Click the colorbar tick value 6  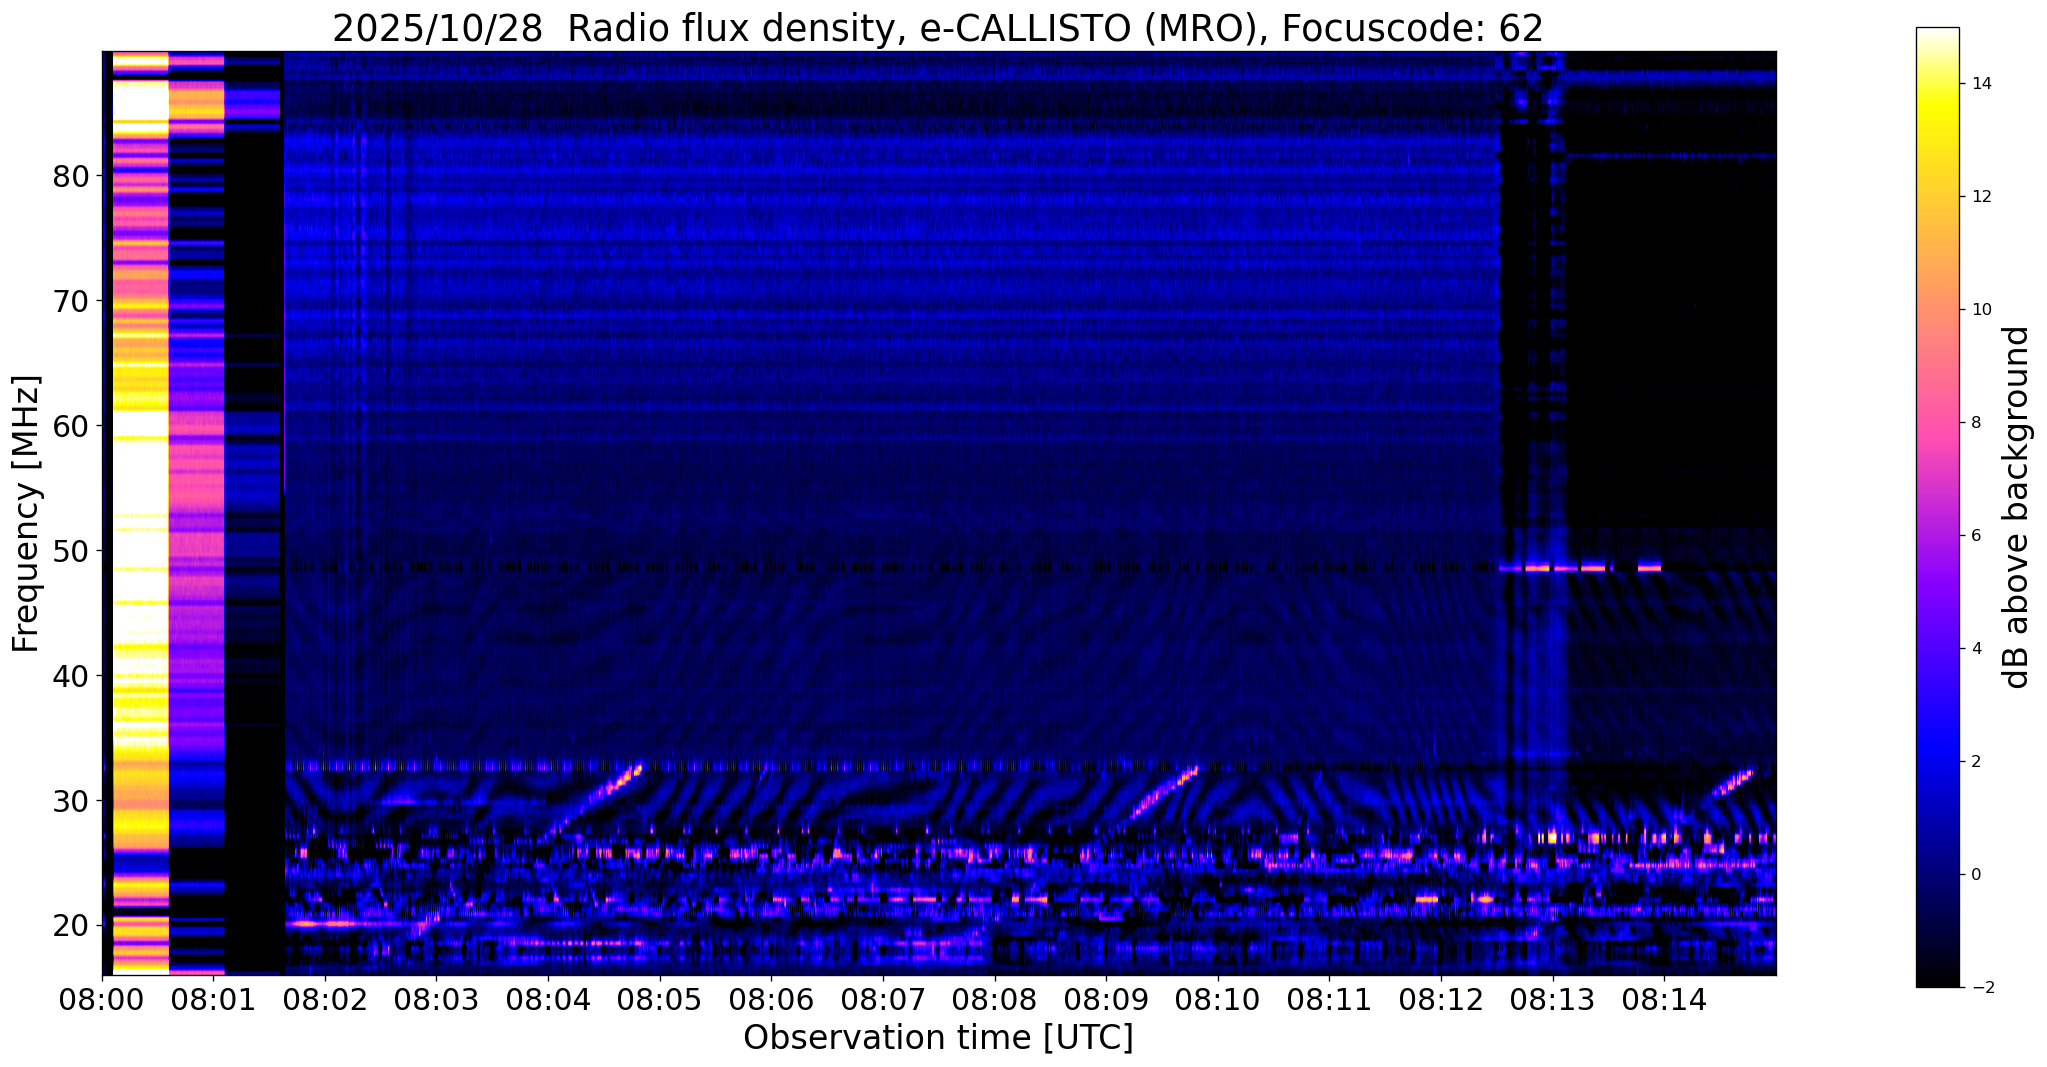[x=1975, y=536]
